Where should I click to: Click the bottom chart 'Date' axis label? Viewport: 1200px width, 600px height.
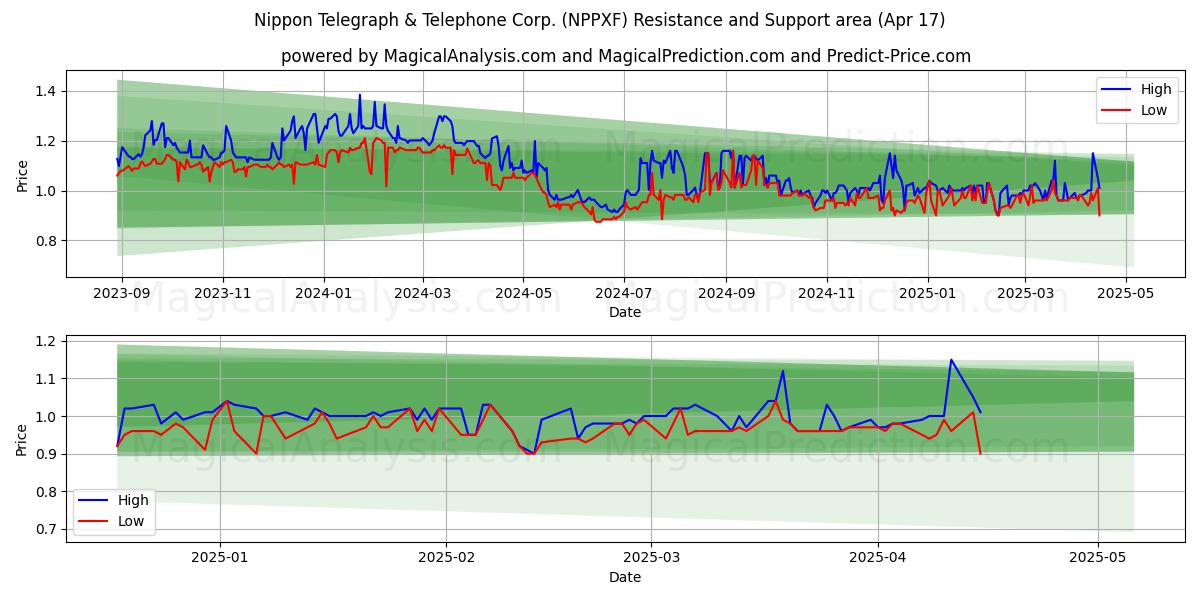tap(625, 577)
